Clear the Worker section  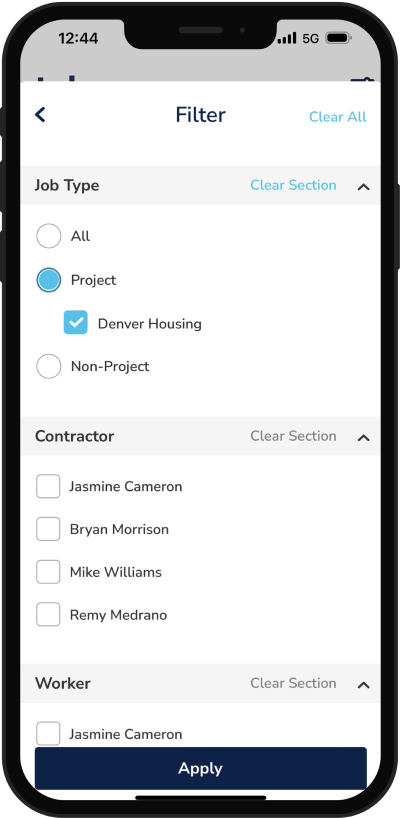click(x=293, y=683)
